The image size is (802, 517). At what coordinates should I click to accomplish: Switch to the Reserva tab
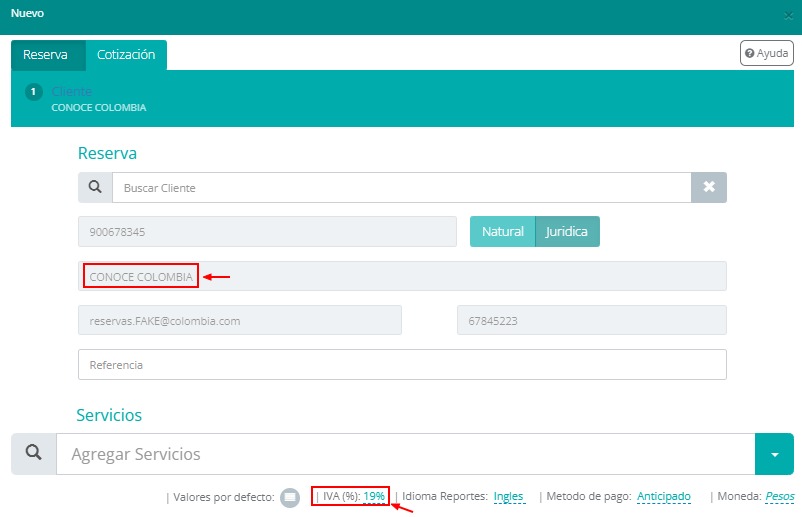click(x=46, y=55)
